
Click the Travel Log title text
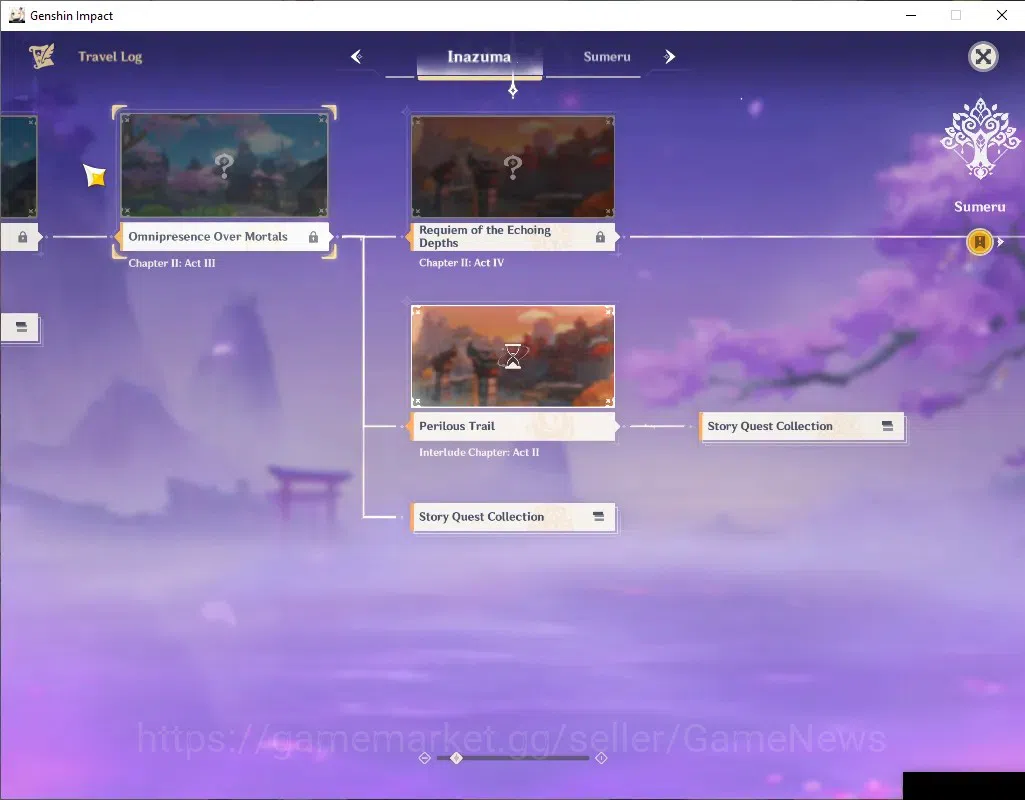[x=110, y=57]
